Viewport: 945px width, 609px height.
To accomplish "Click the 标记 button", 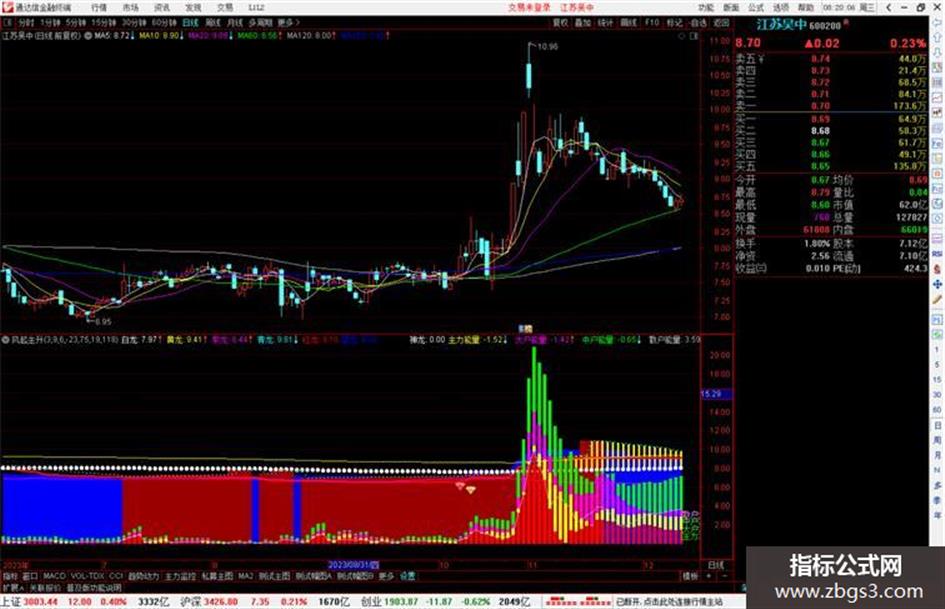I will (x=674, y=22).
